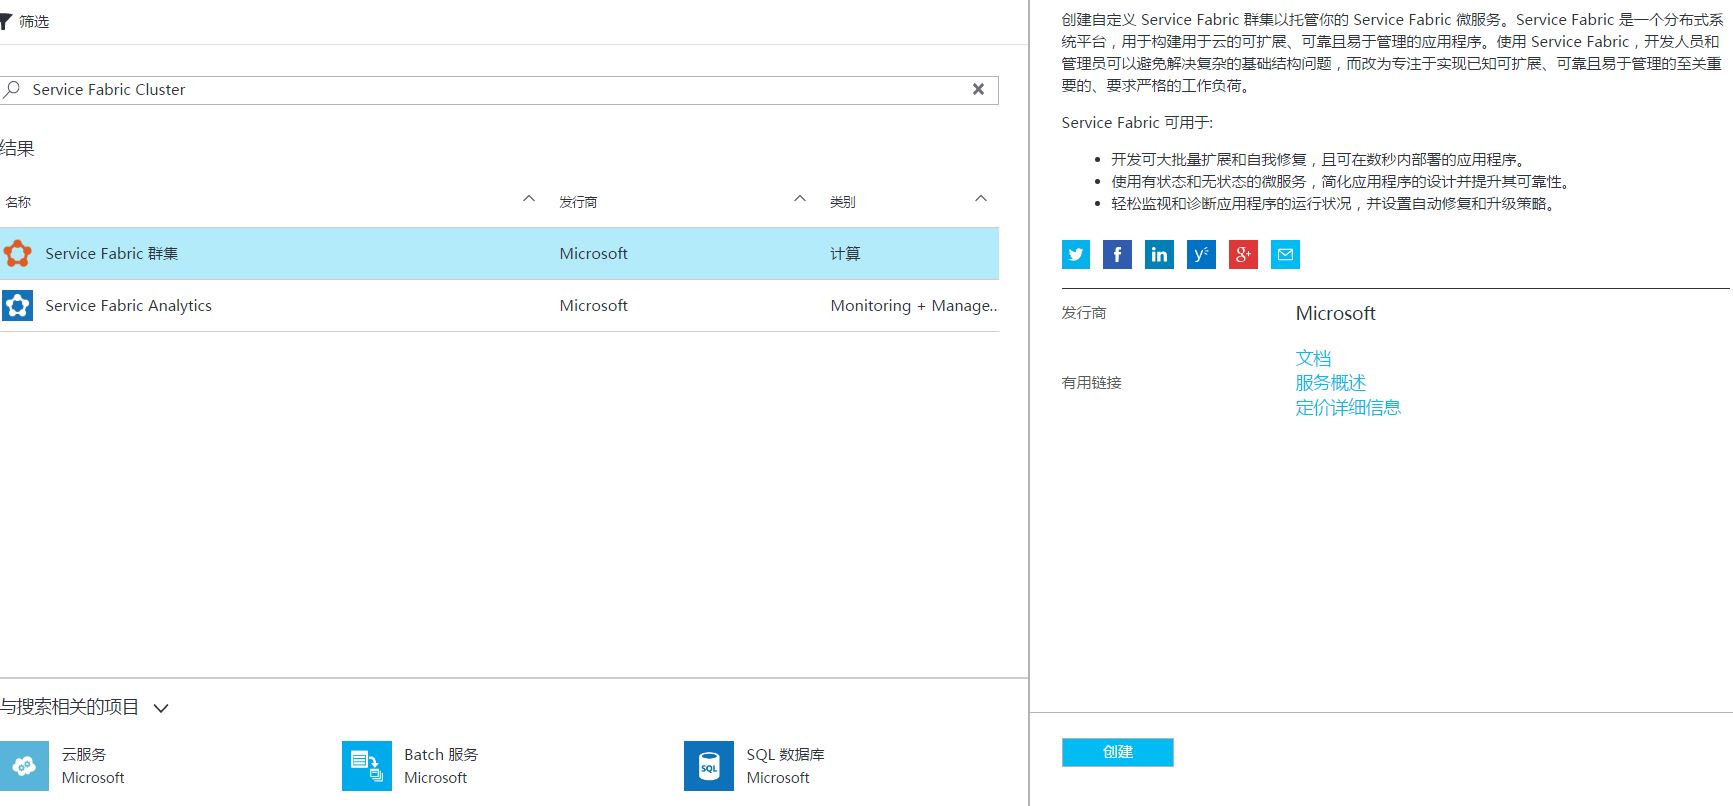Click the 云服务 related item label

[84, 755]
